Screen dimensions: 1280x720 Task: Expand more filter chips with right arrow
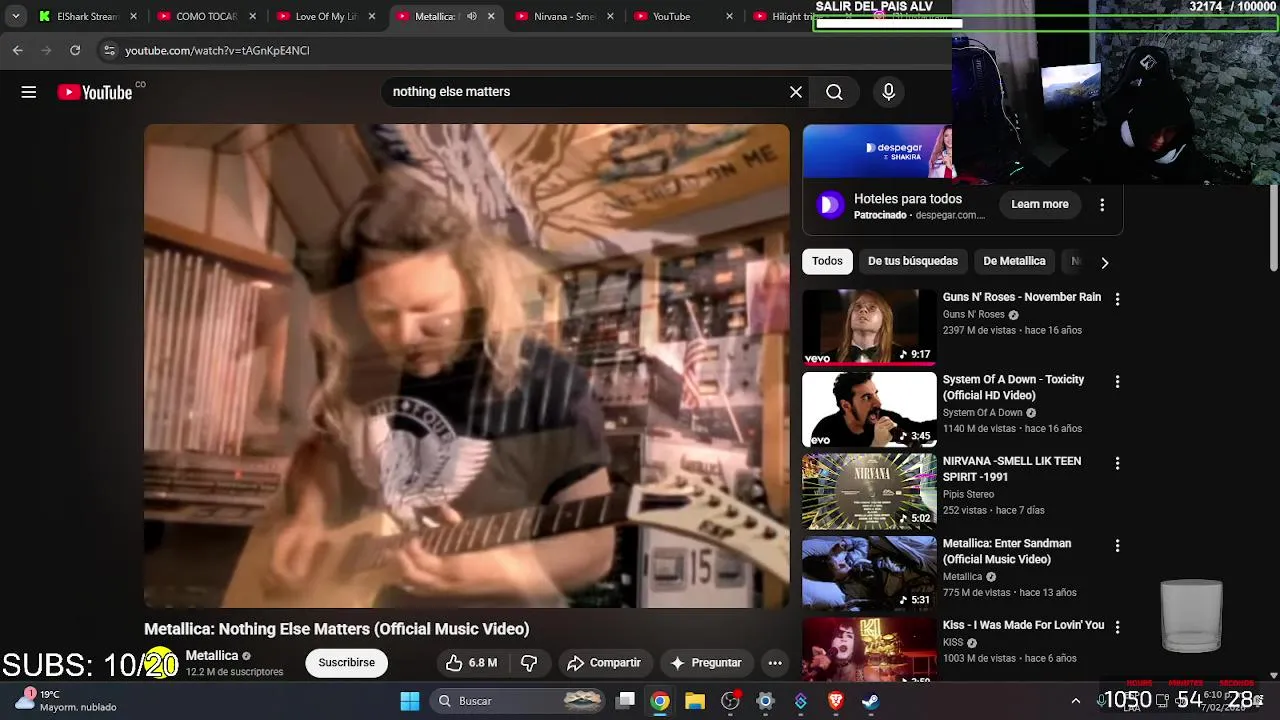point(1104,262)
